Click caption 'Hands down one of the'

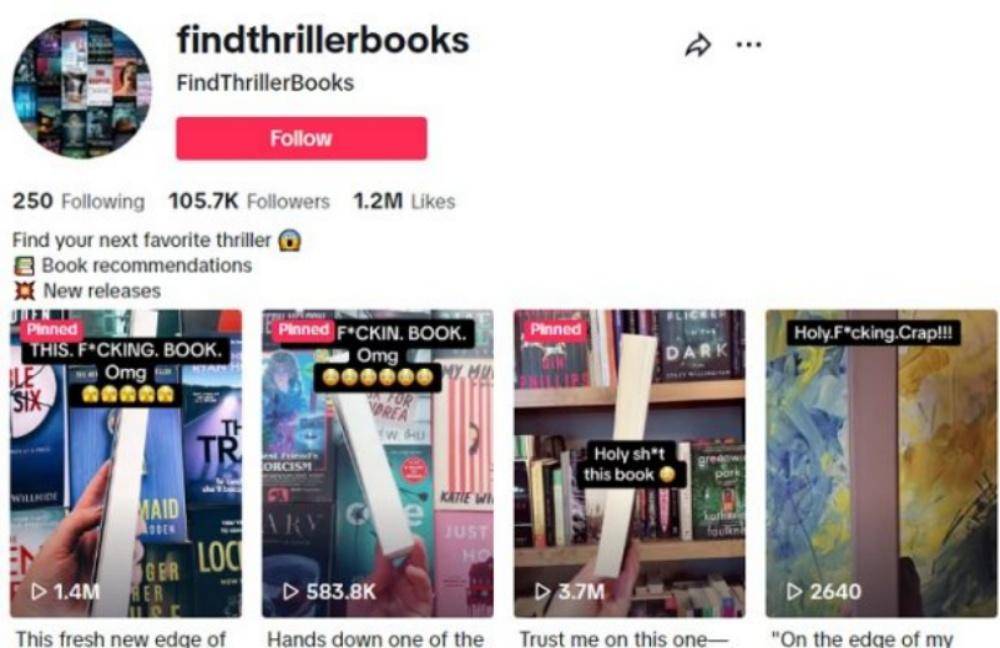(x=376, y=638)
